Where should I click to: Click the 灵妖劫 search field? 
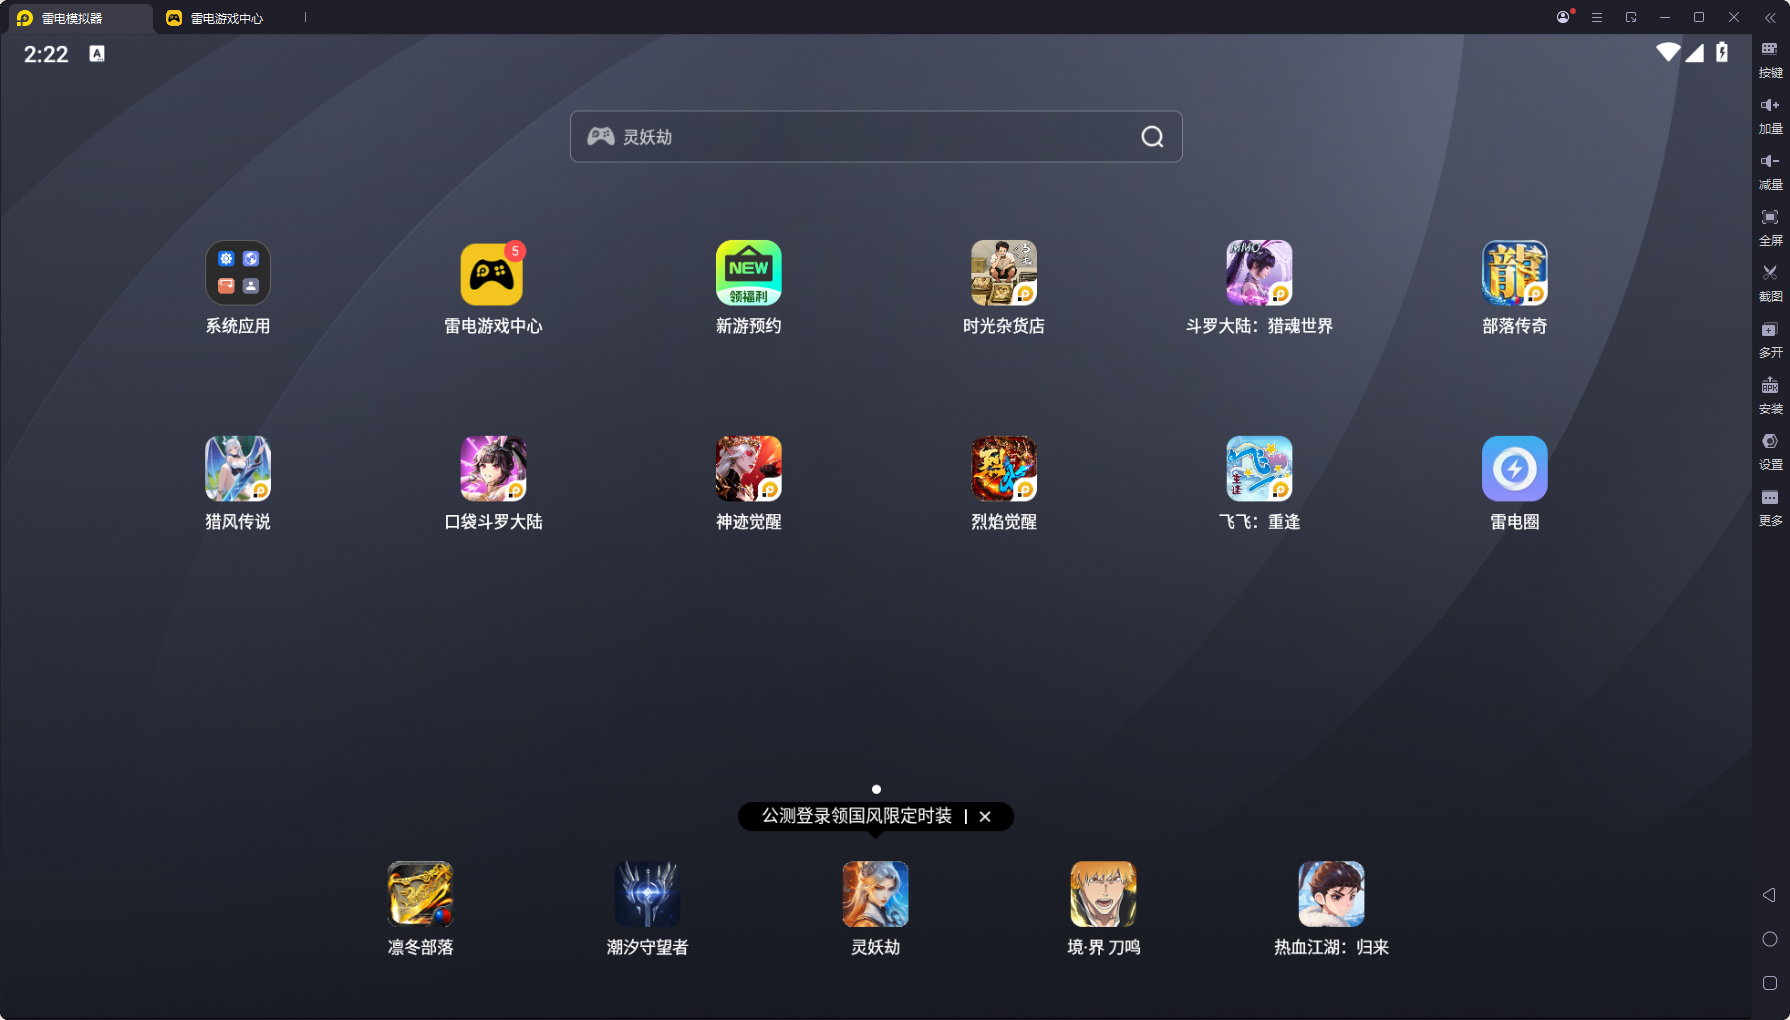point(876,137)
